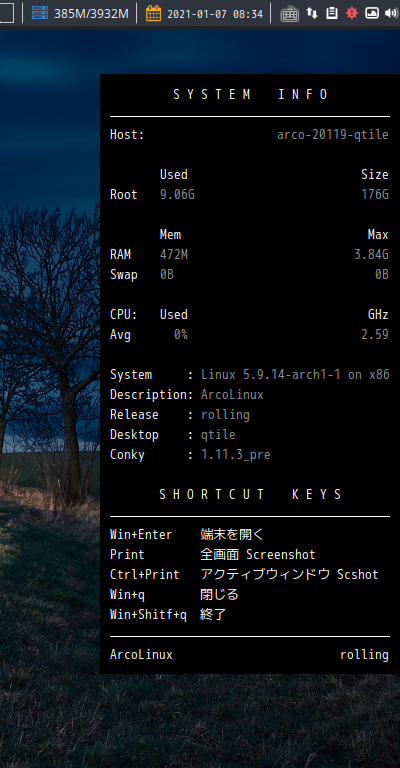
Task: Click the SYSTEM INFO heading
Action: coord(251,95)
